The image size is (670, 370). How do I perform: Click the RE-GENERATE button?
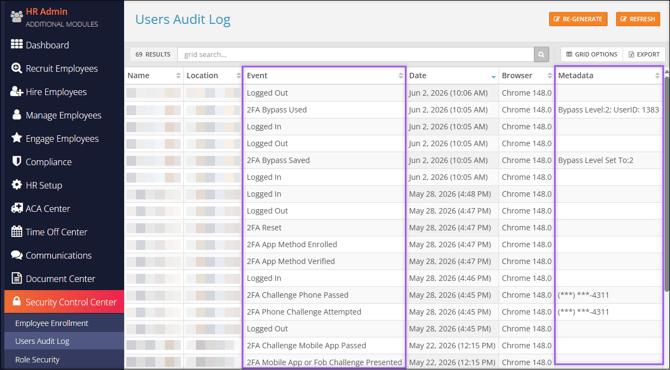coord(578,19)
